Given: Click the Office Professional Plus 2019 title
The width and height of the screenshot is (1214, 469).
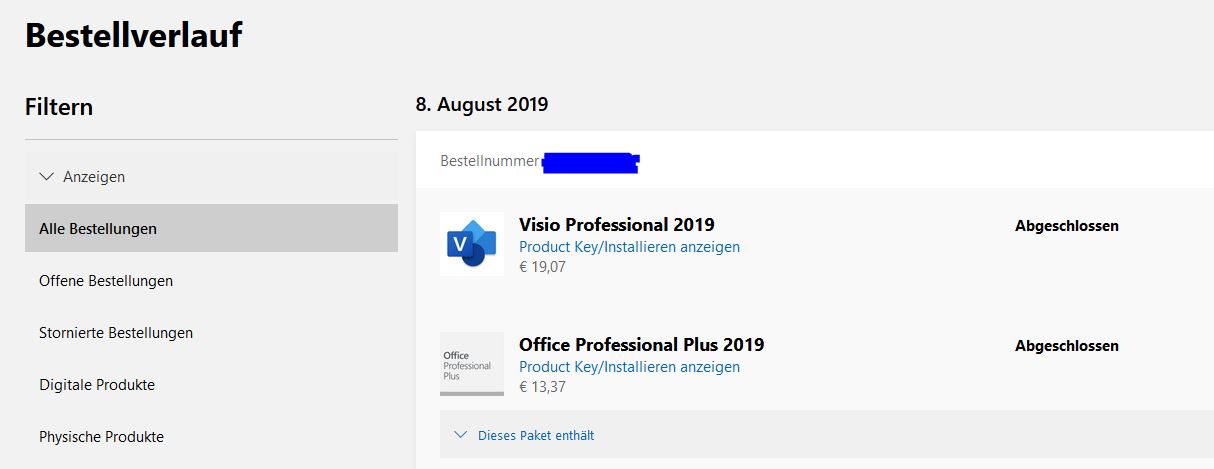Looking at the screenshot, I should [641, 344].
